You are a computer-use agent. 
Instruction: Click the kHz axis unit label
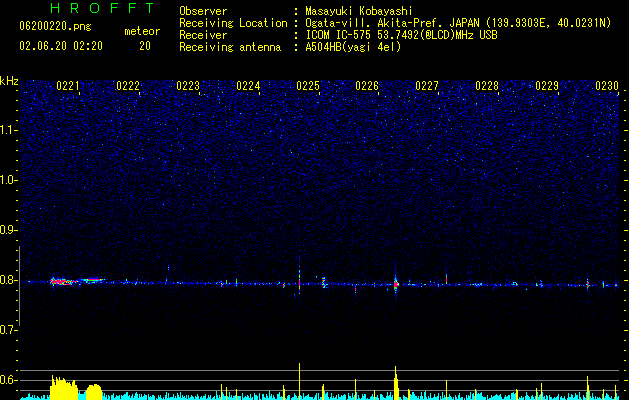(x=9, y=81)
